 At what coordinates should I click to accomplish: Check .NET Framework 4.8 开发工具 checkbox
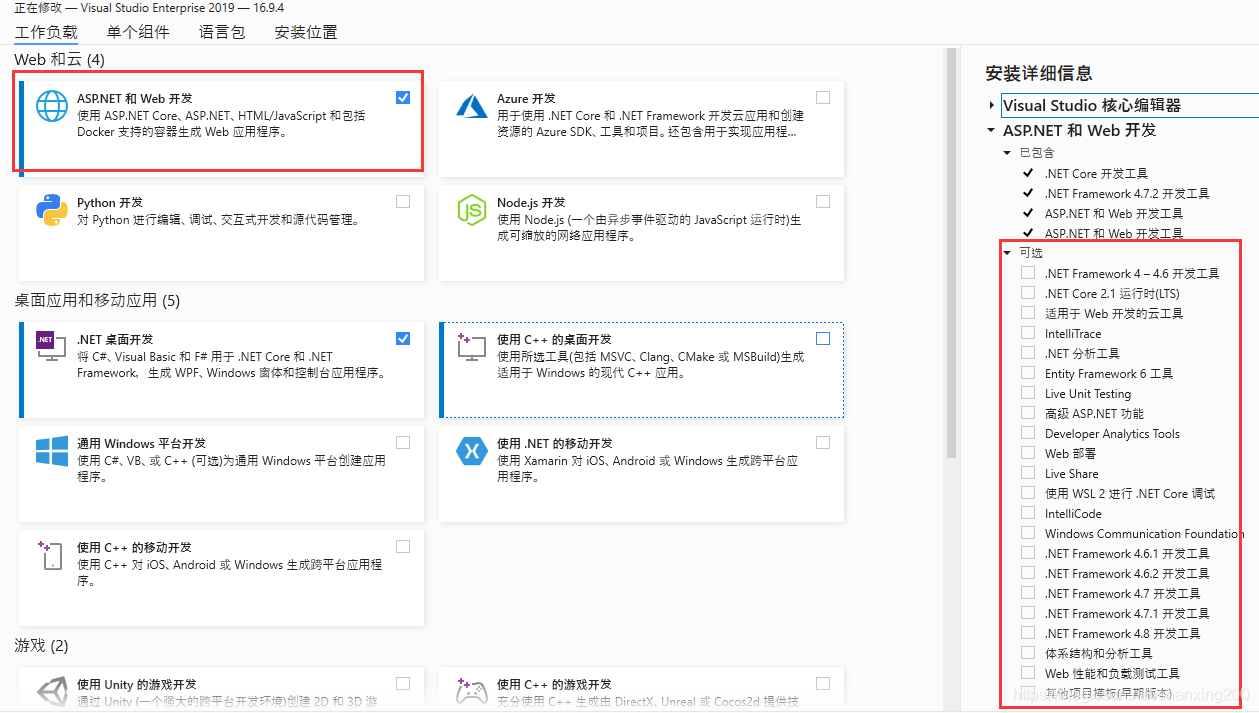pyautogui.click(x=1028, y=633)
